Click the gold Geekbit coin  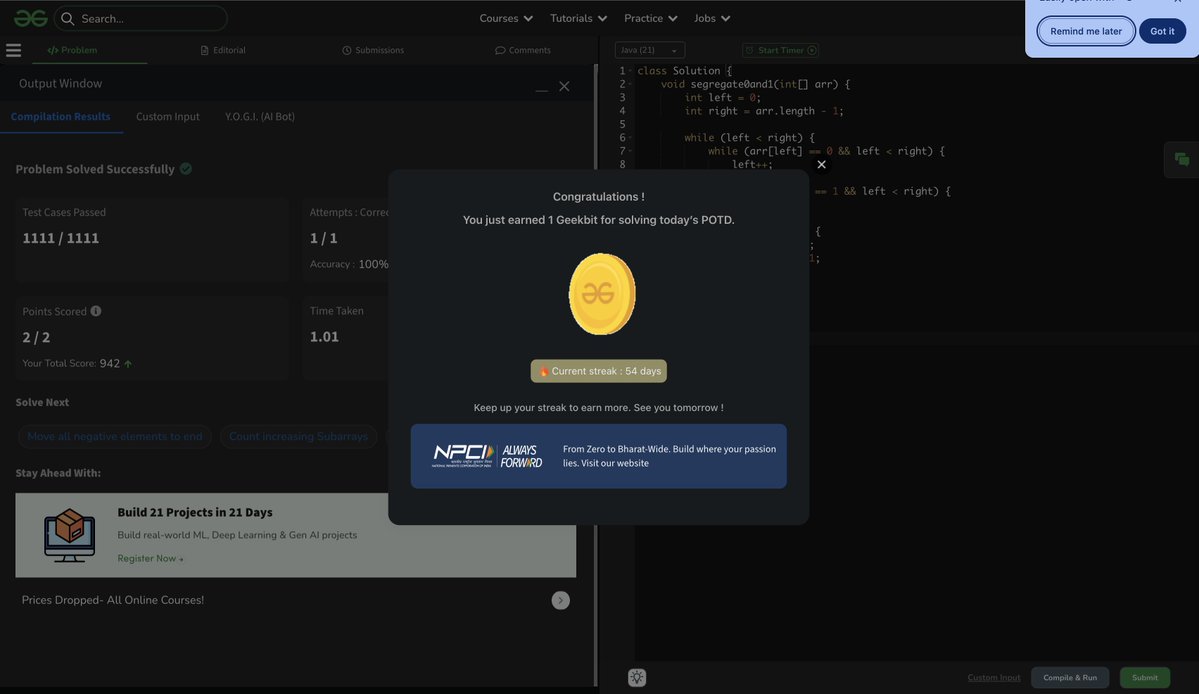click(x=601, y=294)
